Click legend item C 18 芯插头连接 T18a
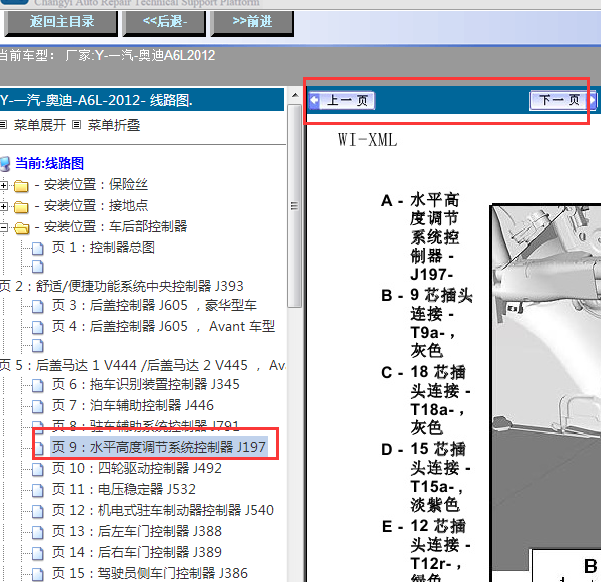The width and height of the screenshot is (601, 582). pyautogui.click(x=426, y=400)
